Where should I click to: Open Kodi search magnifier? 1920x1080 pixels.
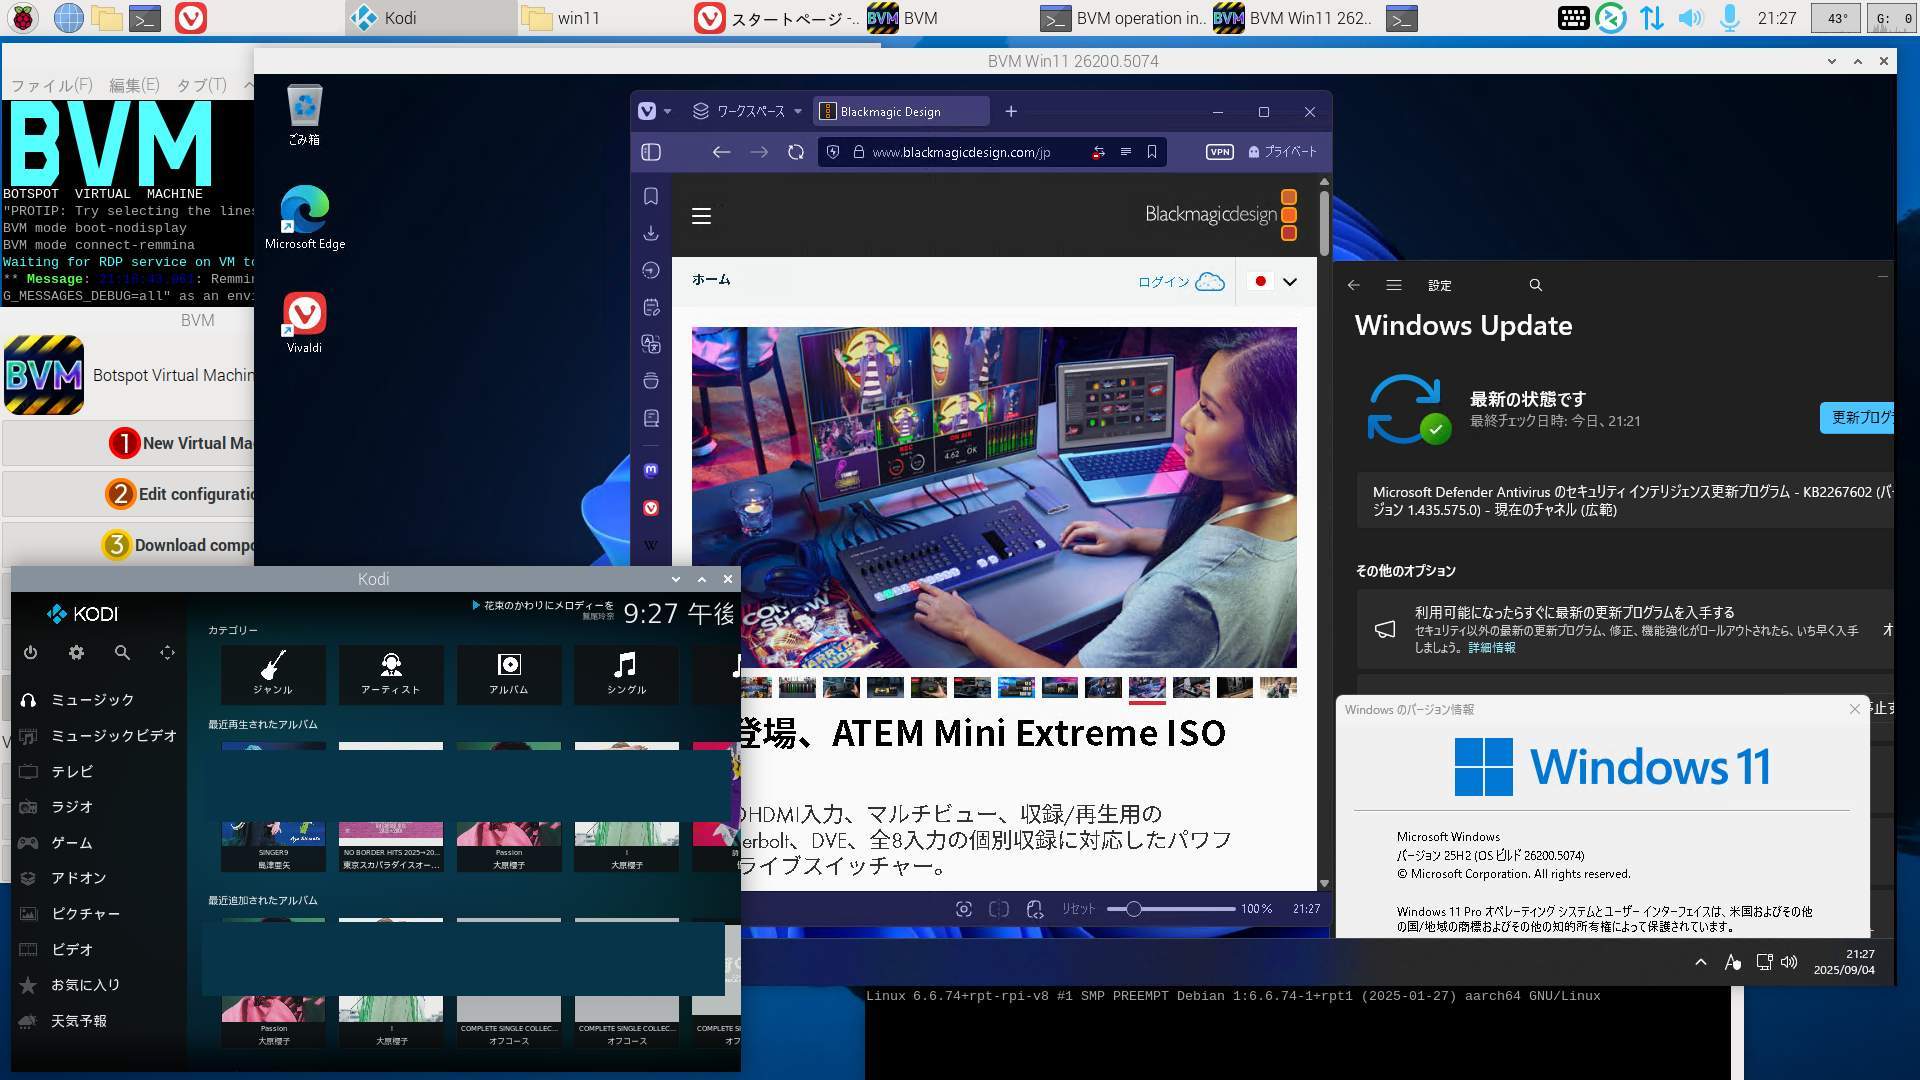click(x=122, y=653)
